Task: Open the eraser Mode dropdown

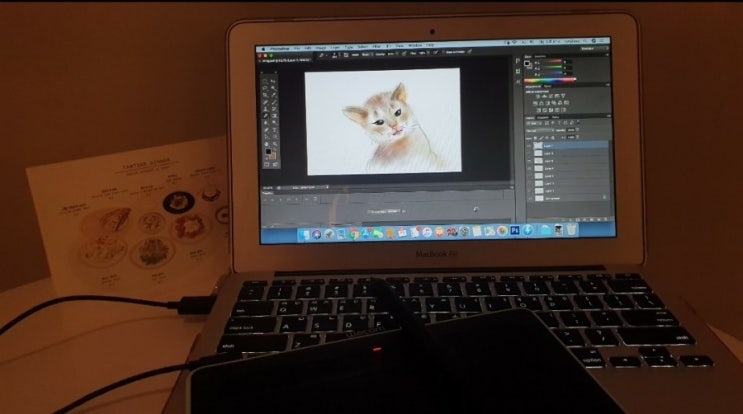Action: pos(366,54)
